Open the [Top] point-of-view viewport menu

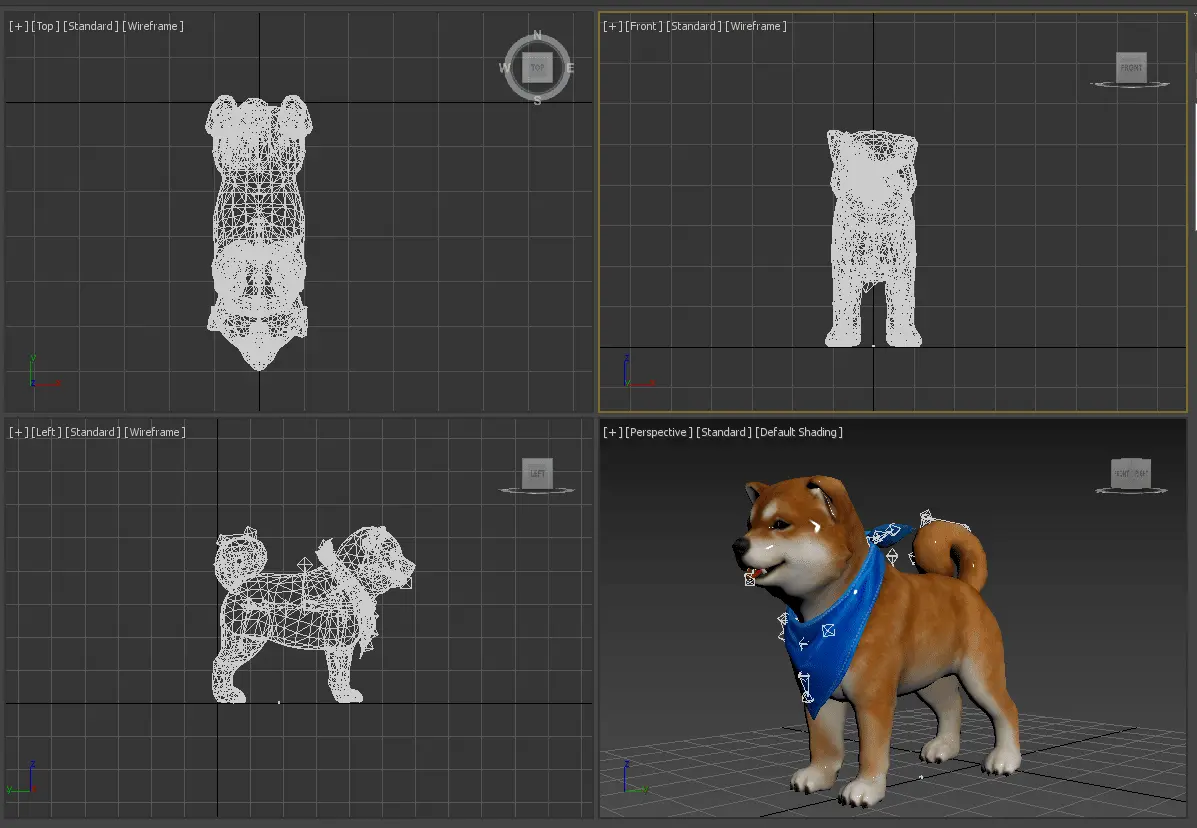45,26
